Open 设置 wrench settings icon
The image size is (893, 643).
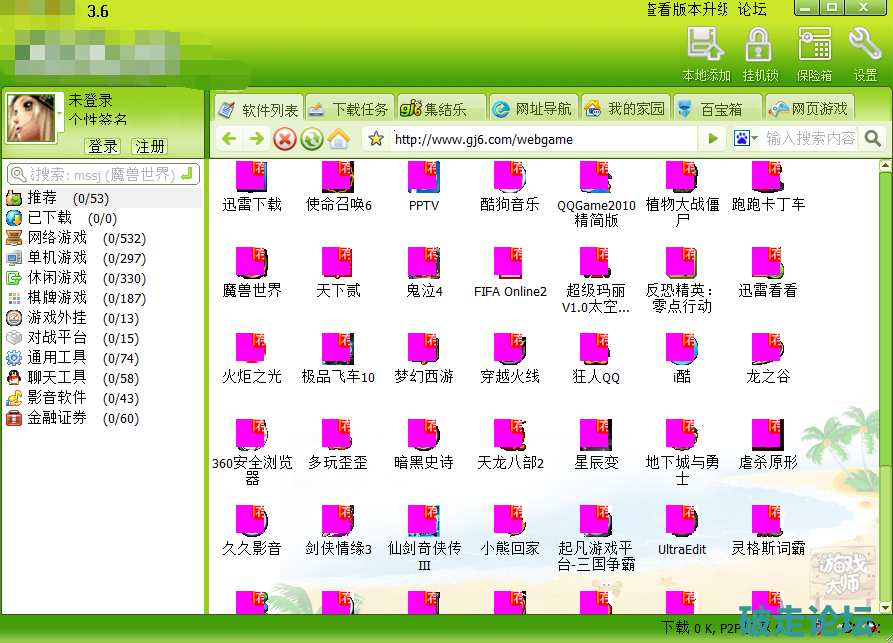[865, 46]
